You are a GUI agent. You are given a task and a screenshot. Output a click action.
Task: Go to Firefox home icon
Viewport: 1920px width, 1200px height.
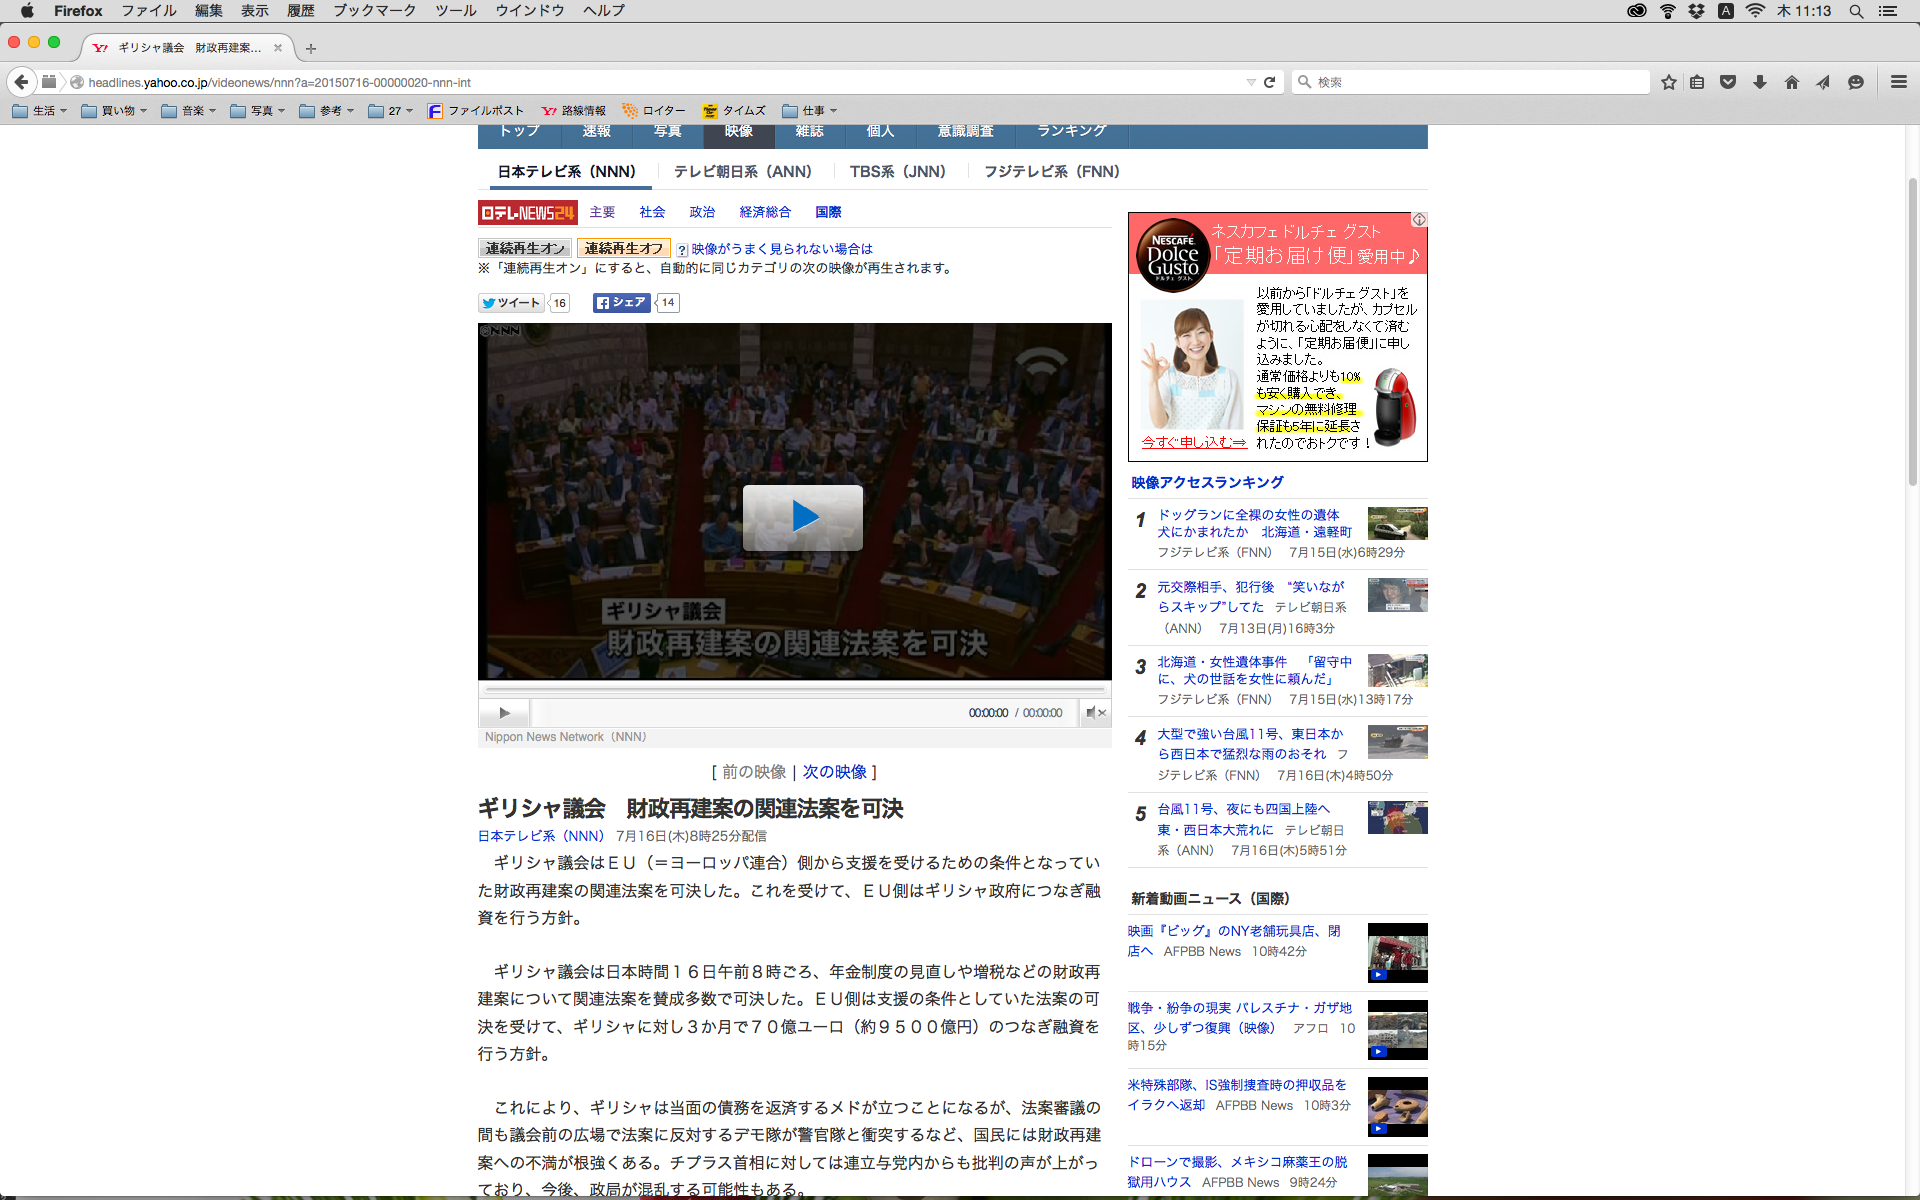[1792, 82]
